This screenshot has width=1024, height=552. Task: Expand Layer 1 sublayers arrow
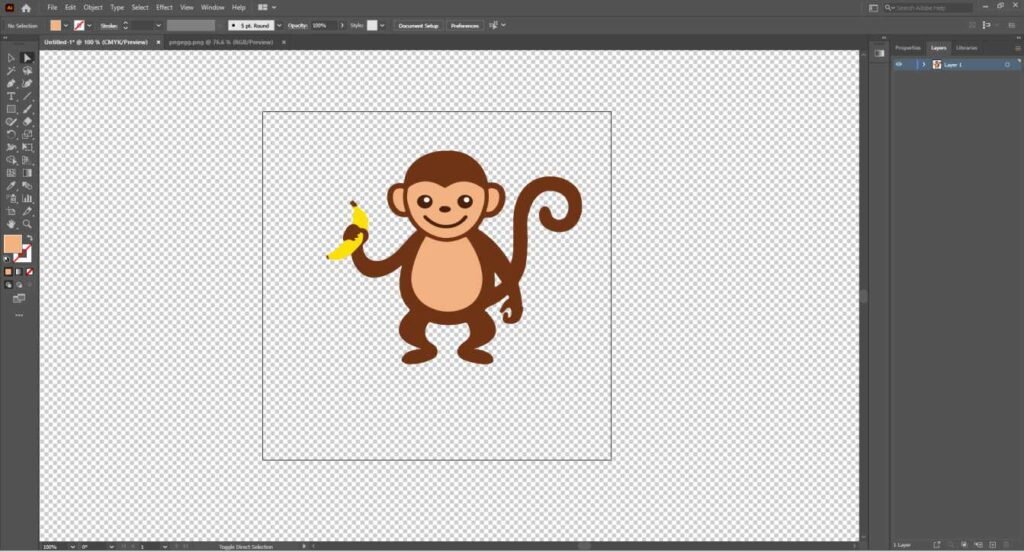(923, 65)
